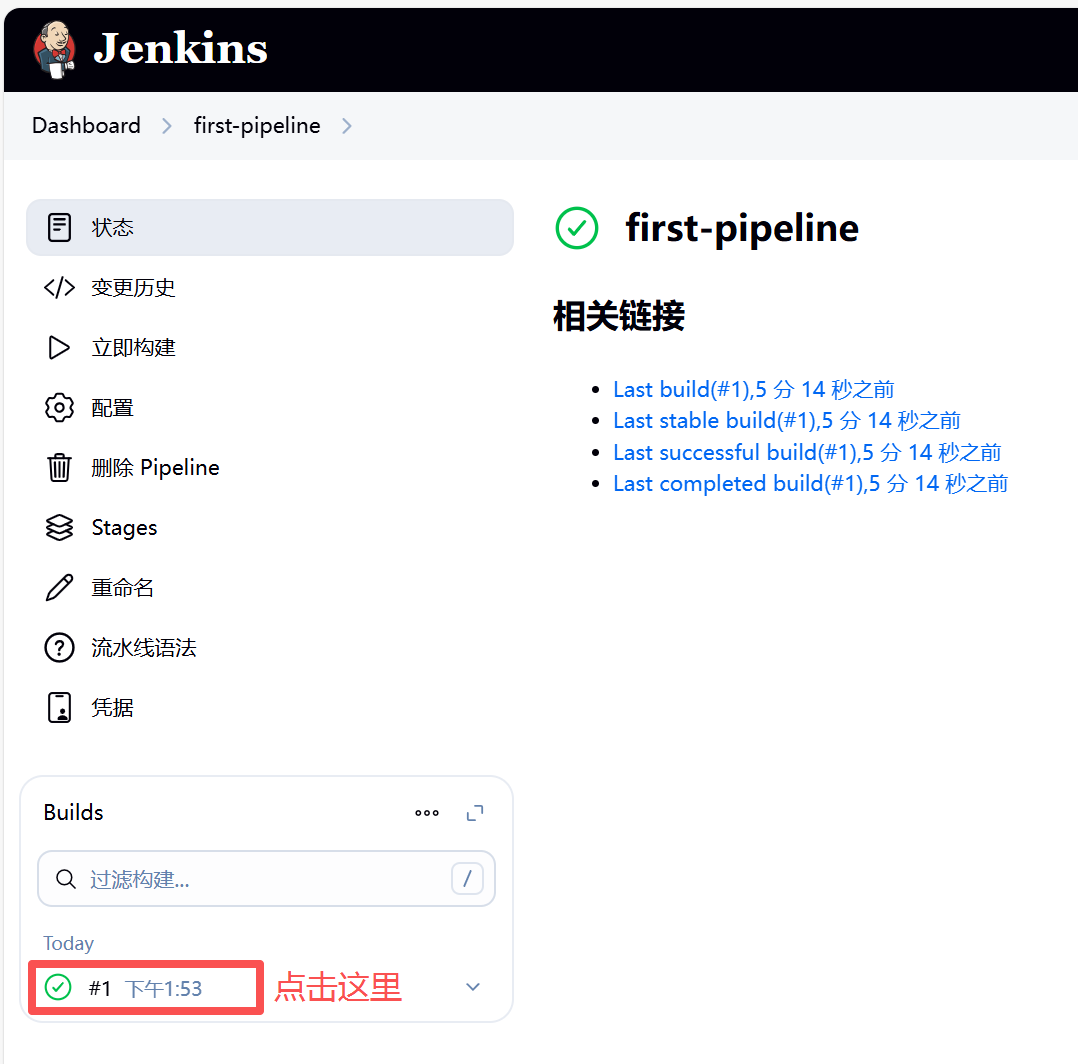Open the Dashboard breadcrumb
This screenshot has width=1078, height=1064.
(86, 126)
